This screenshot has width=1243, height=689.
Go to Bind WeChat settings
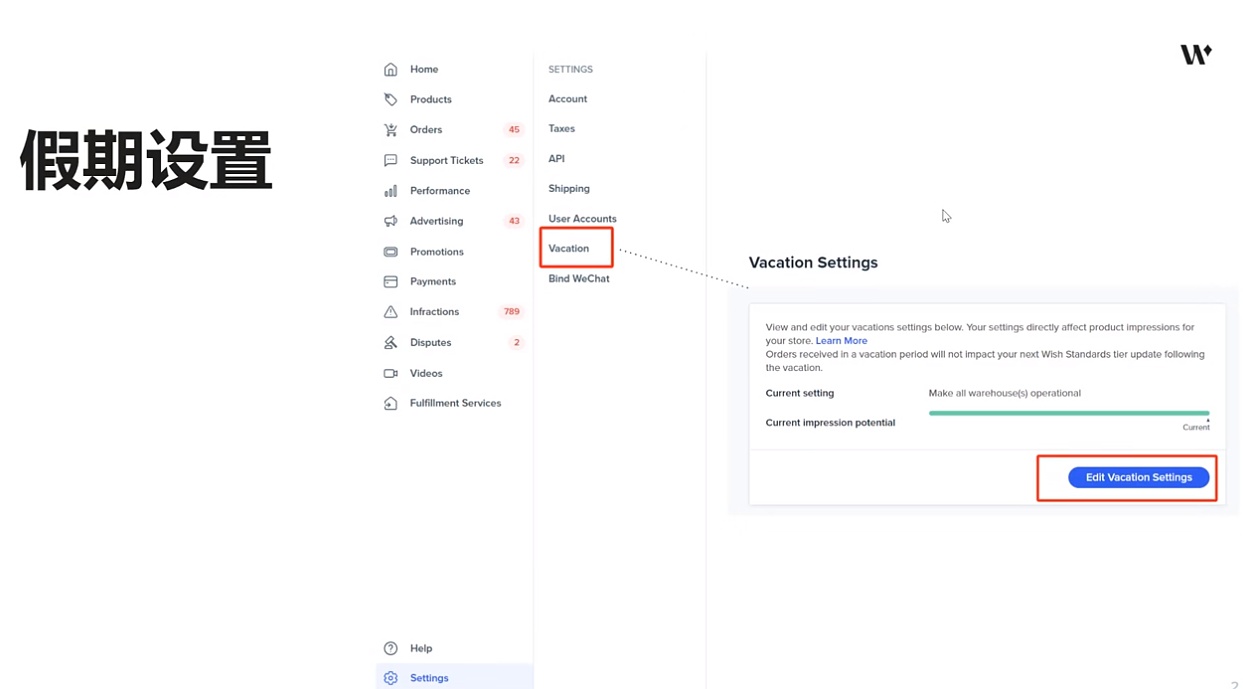click(579, 278)
